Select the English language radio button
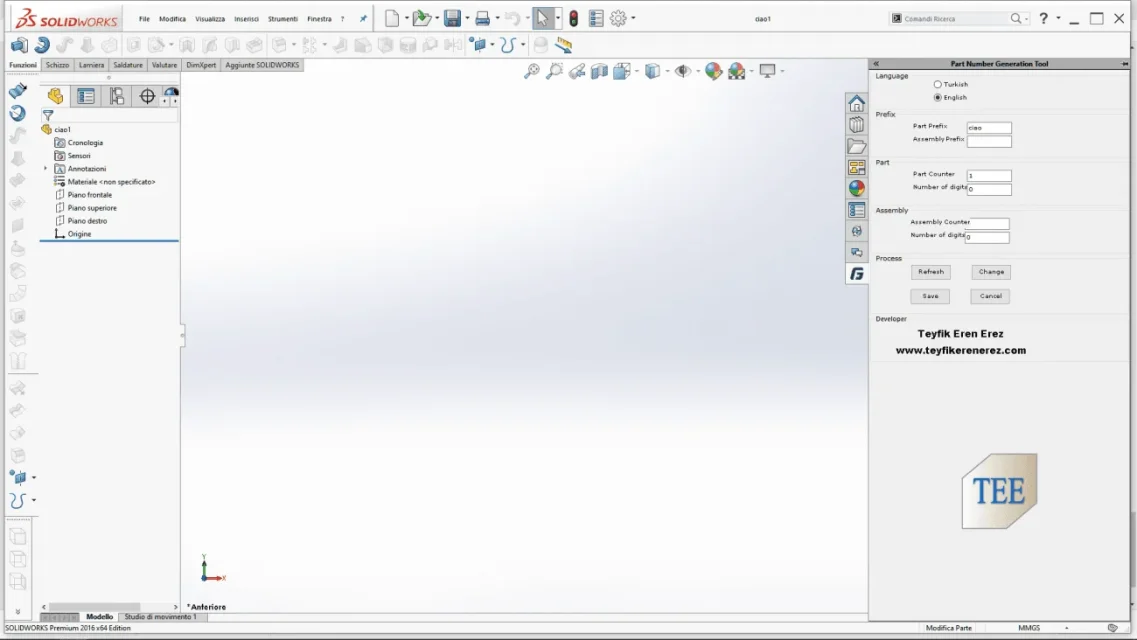Image resolution: width=1137 pixels, height=640 pixels. [938, 97]
